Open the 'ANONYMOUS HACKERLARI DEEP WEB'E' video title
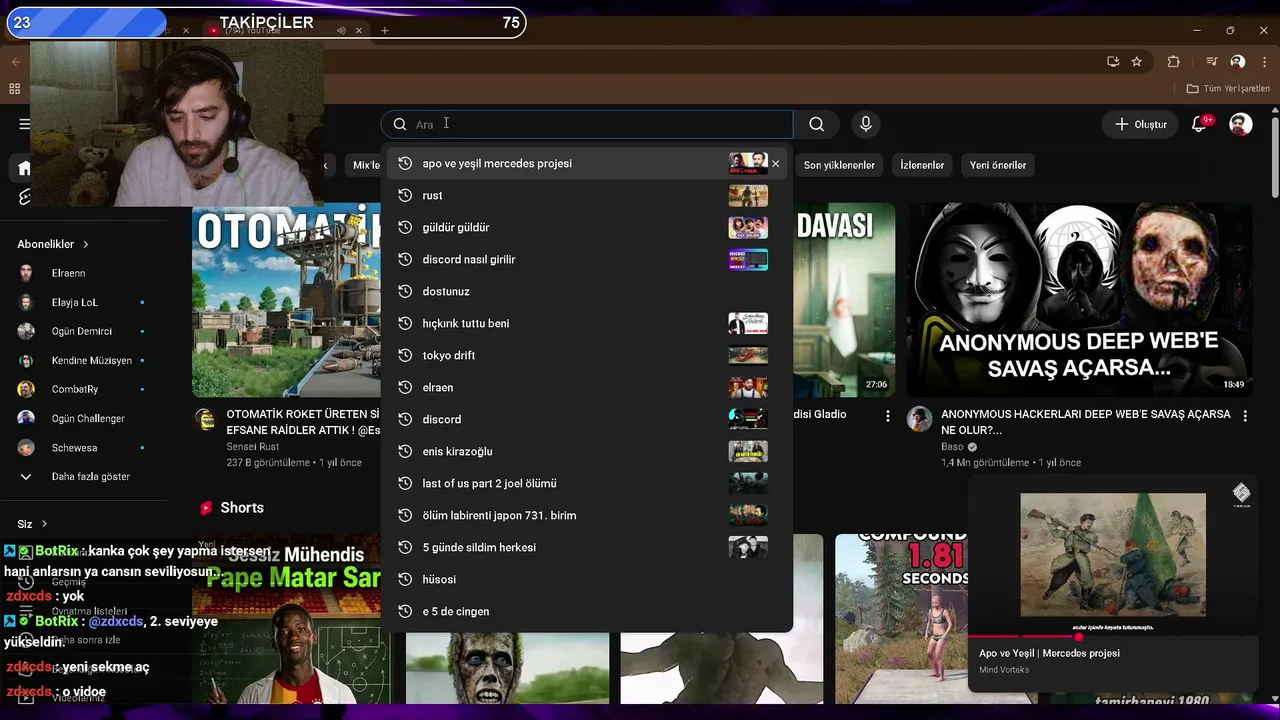The image size is (1280, 720). pyautogui.click(x=1085, y=422)
